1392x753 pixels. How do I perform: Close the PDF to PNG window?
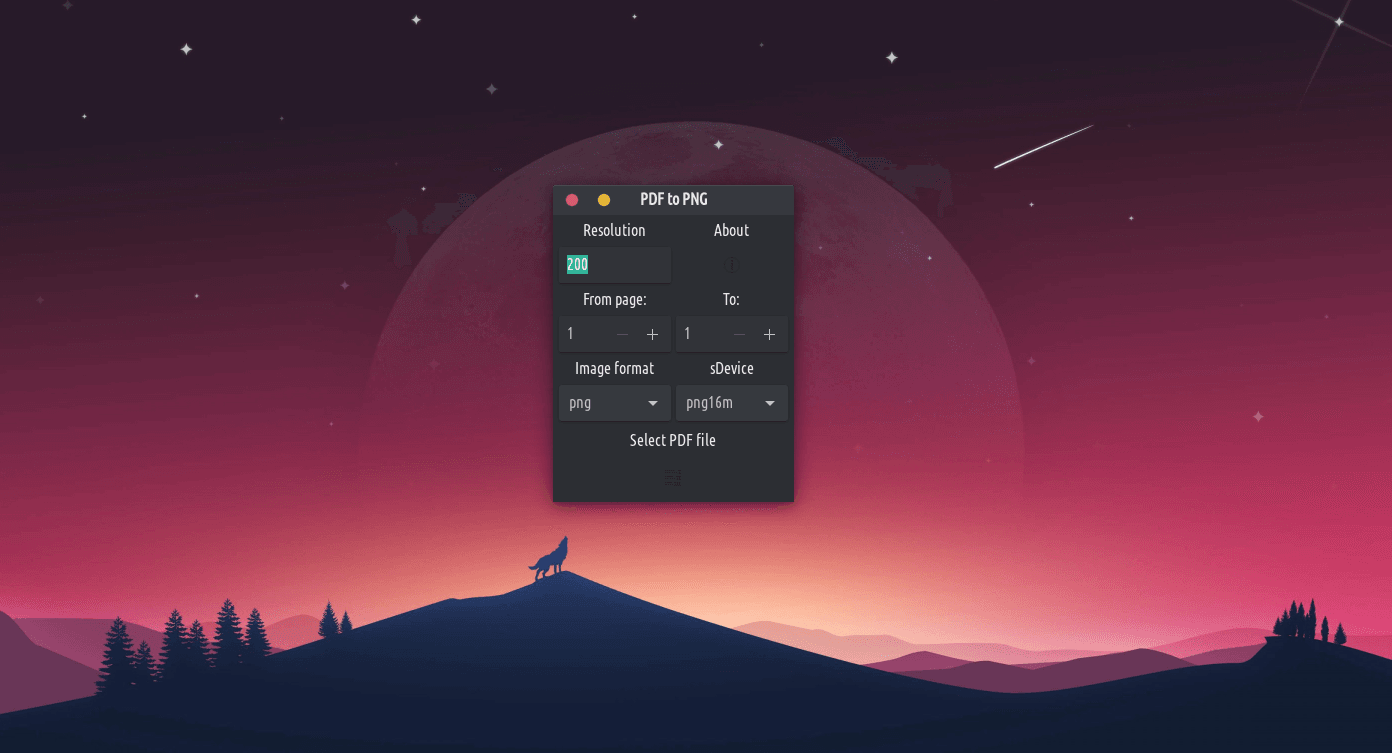572,200
